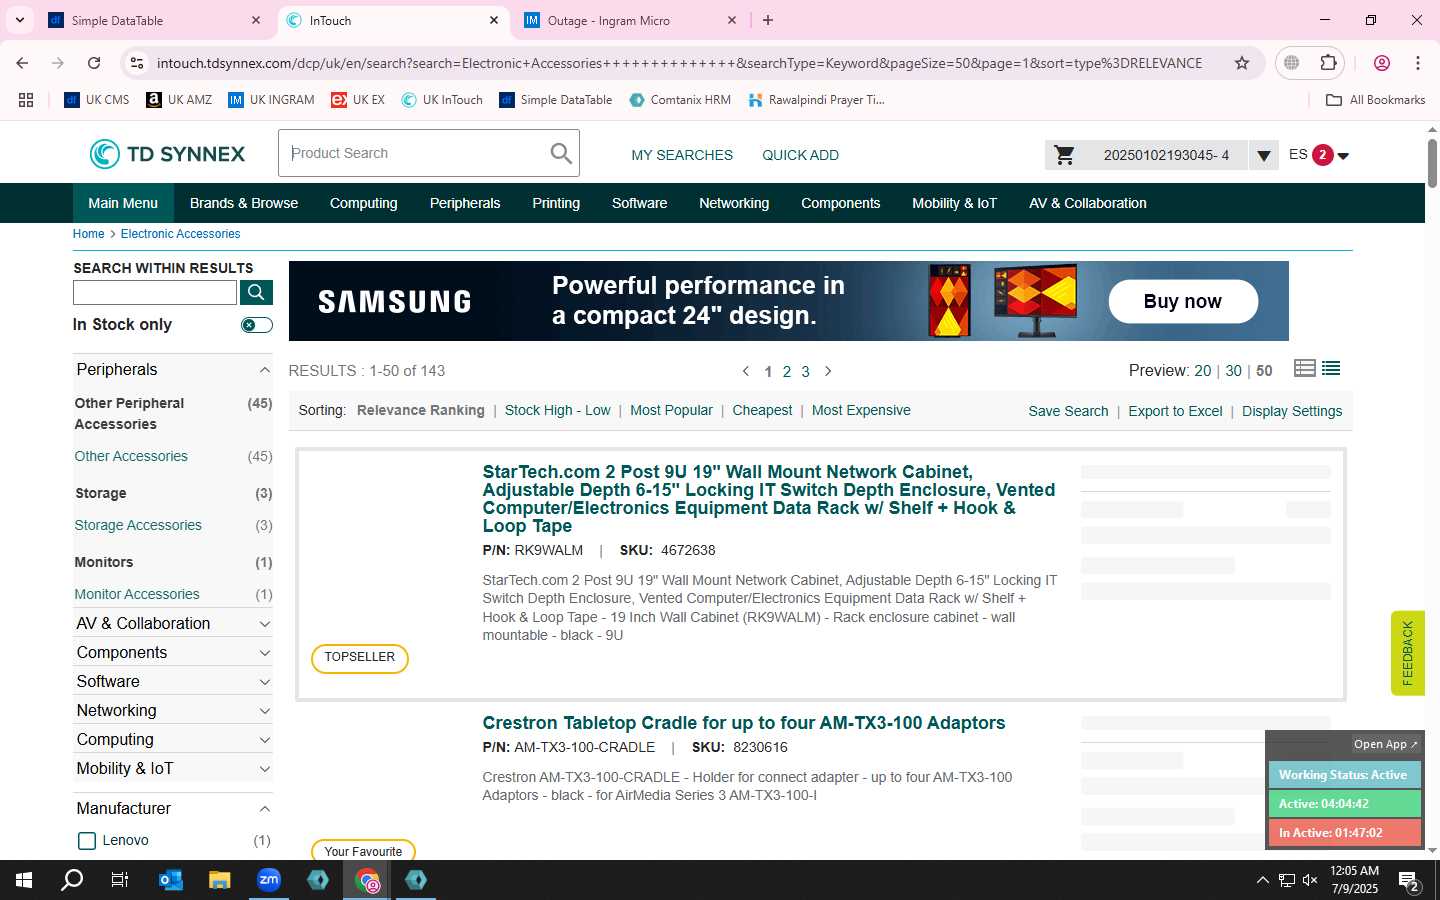Switch to Simple DataTable browser tab
Image resolution: width=1440 pixels, height=900 pixels.
coord(155,20)
